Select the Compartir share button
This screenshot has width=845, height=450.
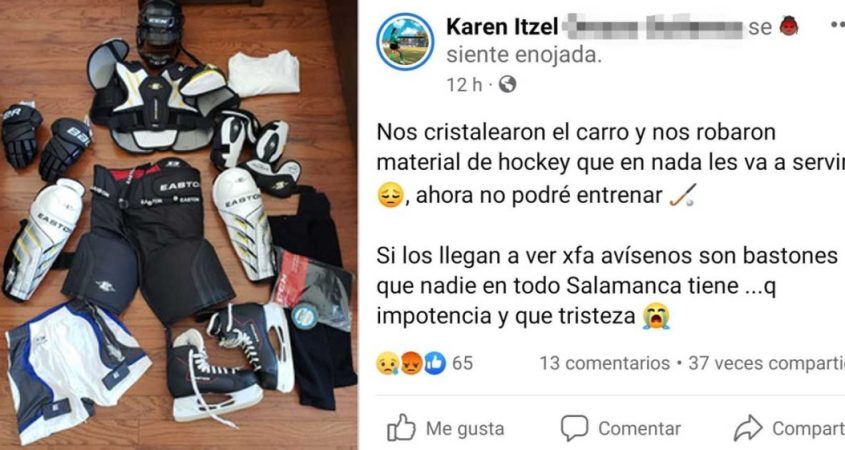(789, 428)
